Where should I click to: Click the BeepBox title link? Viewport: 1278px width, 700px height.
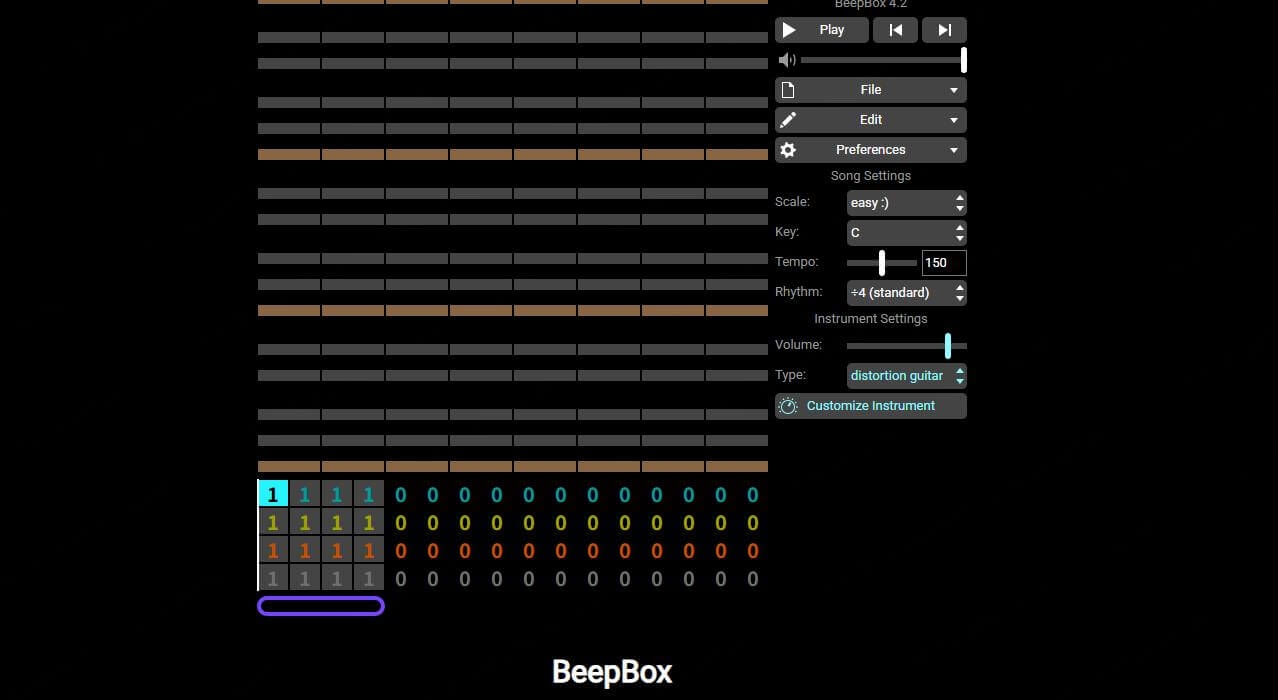pyautogui.click(x=612, y=671)
